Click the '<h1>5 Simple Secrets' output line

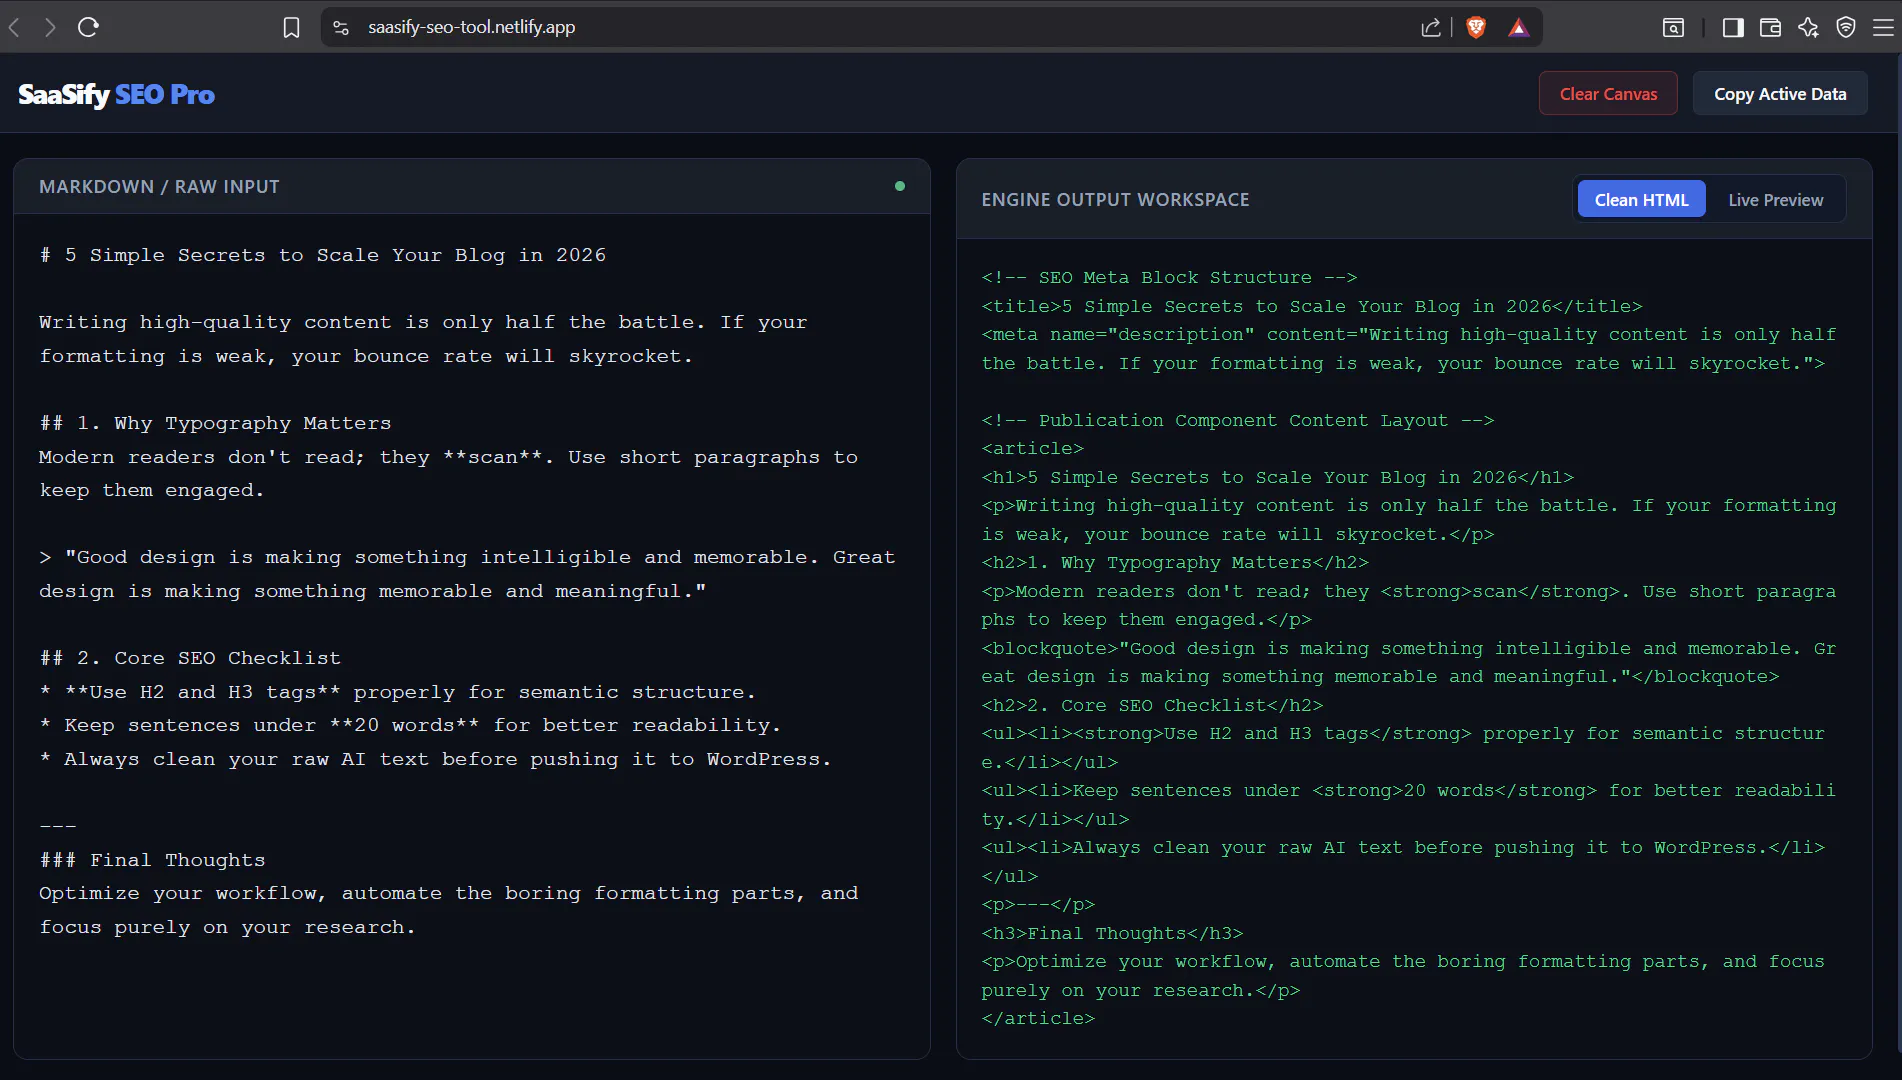click(1277, 477)
